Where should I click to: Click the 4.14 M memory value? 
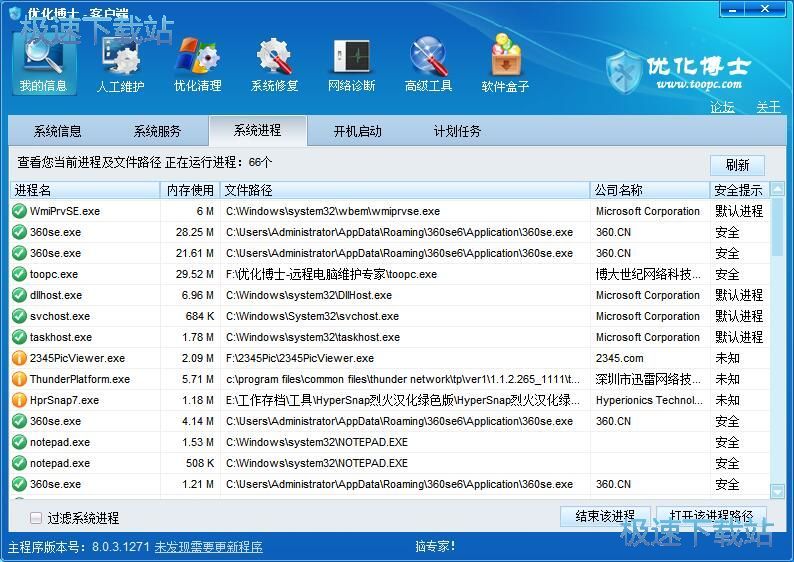198,421
